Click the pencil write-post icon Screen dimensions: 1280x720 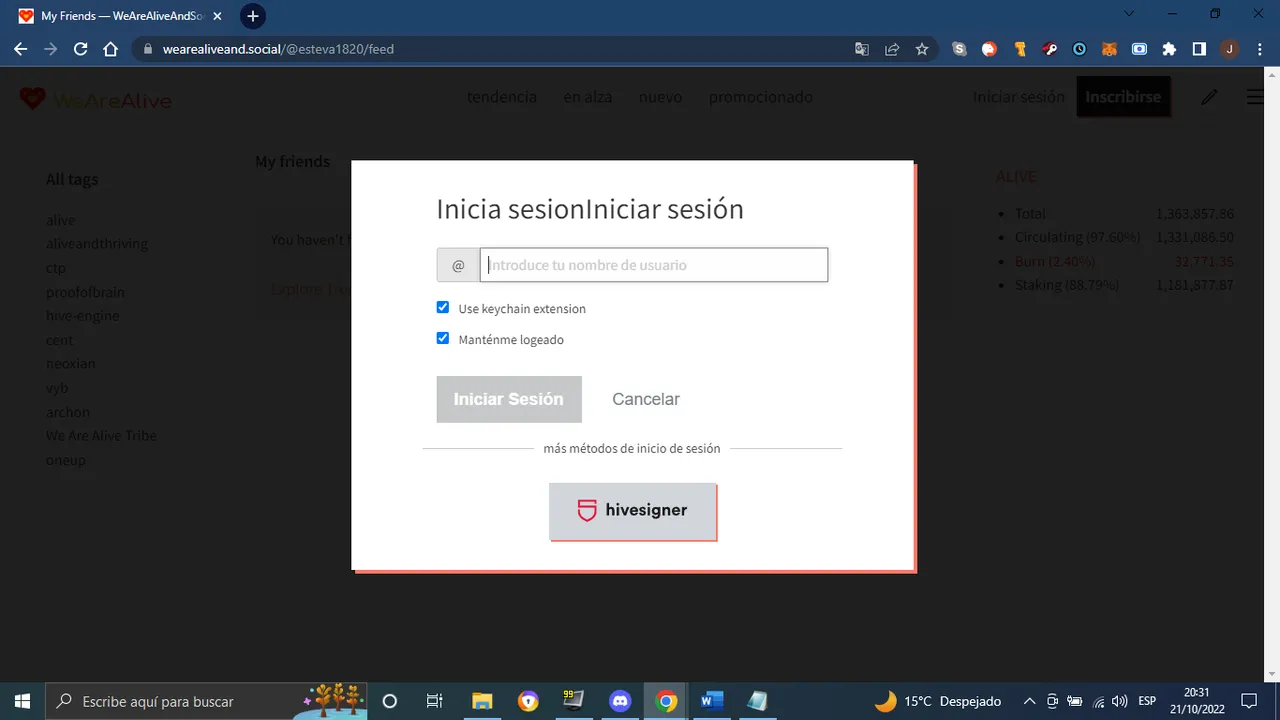1209,97
